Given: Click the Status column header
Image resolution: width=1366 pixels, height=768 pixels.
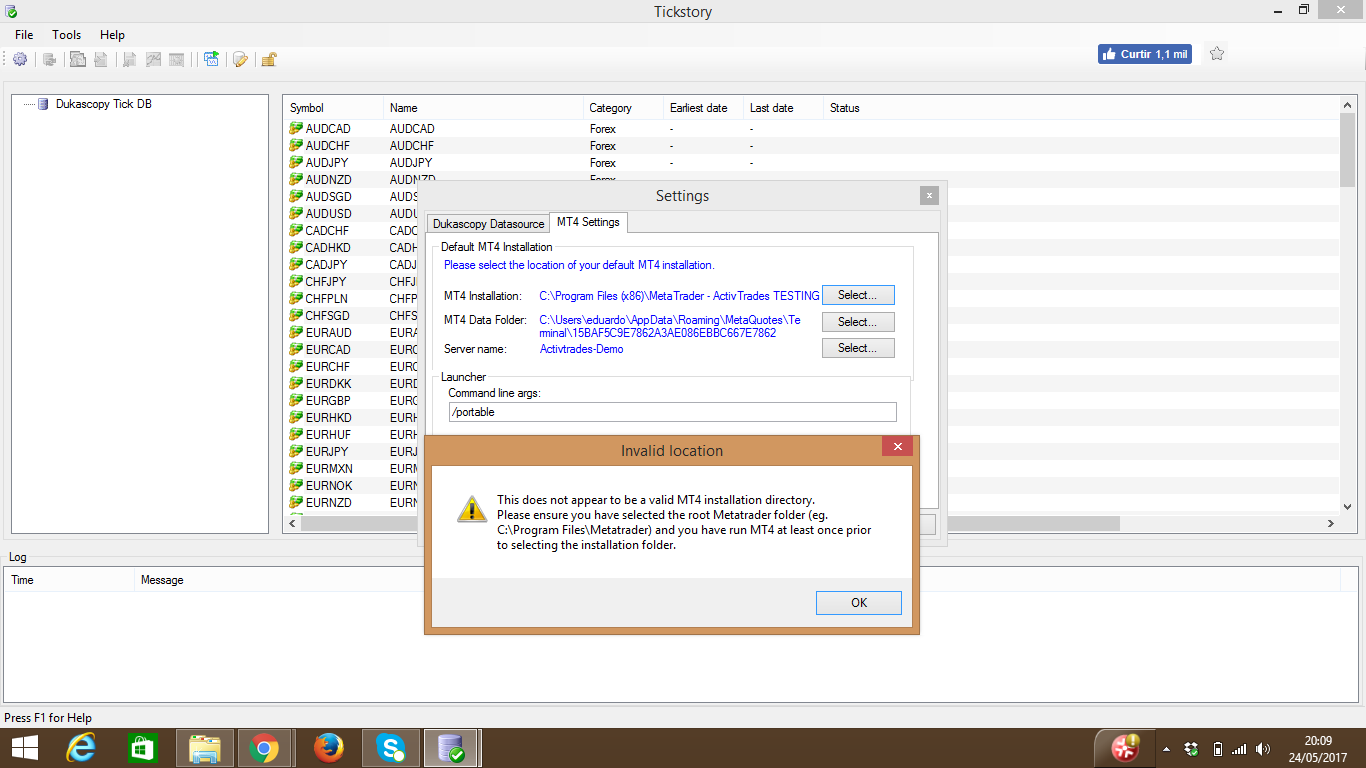Looking at the screenshot, I should (1082, 108).
